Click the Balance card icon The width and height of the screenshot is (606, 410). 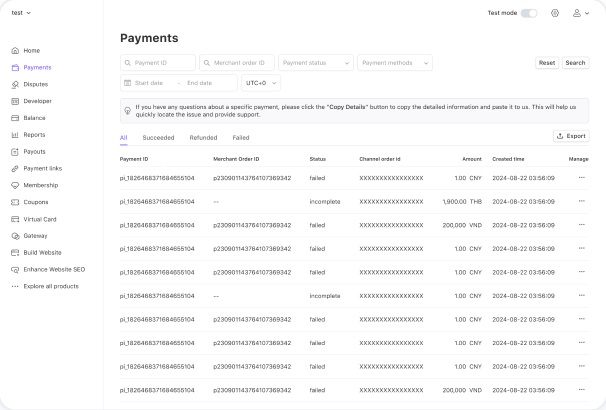[15, 118]
